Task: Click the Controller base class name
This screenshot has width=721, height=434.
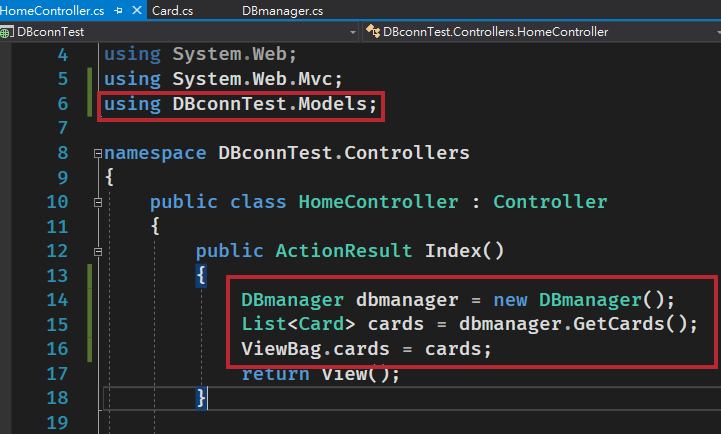Action: 550,202
